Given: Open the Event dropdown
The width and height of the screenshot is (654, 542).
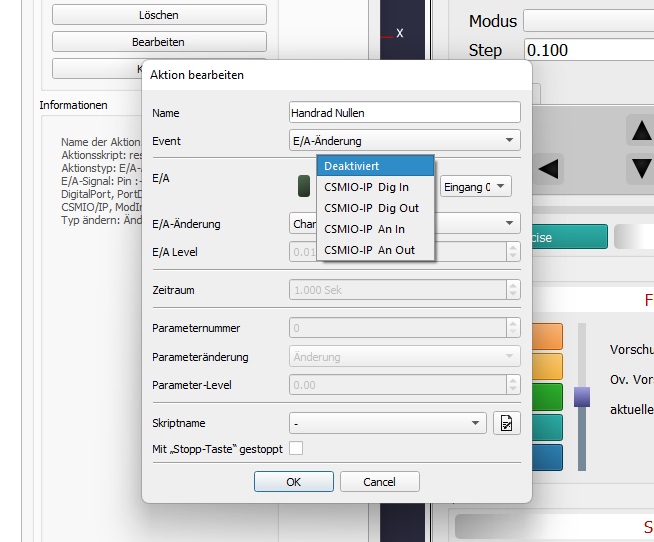Looking at the screenshot, I should click(404, 141).
